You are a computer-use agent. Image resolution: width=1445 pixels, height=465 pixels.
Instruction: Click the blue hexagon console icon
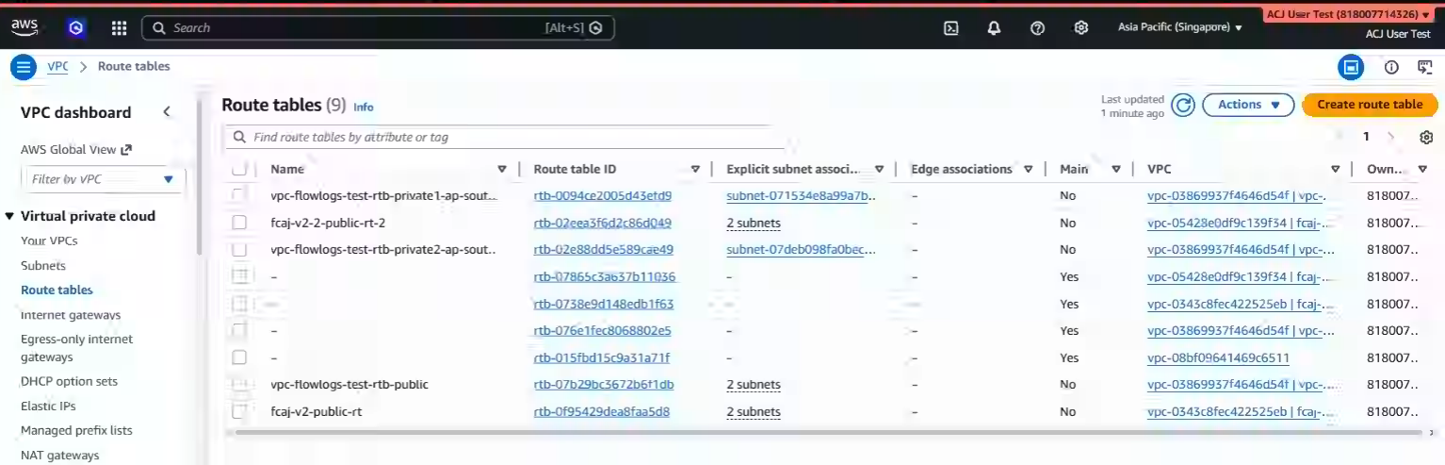click(77, 28)
